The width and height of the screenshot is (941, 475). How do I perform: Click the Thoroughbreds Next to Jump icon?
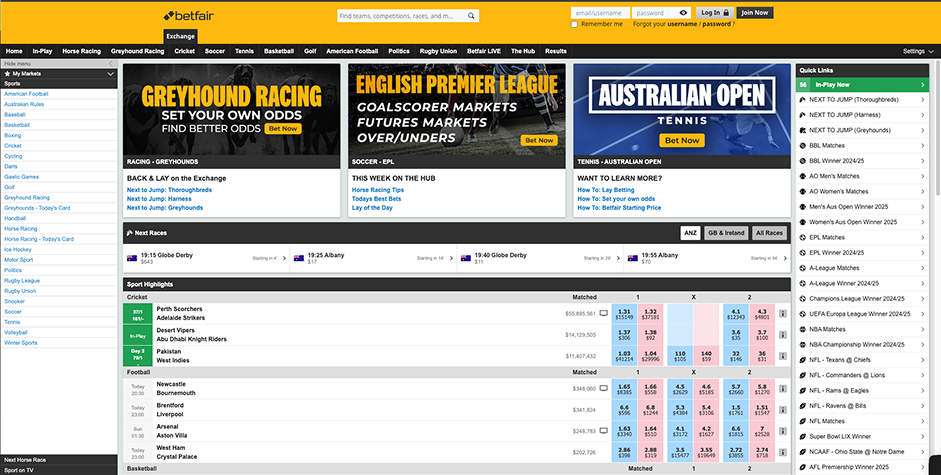[803, 100]
